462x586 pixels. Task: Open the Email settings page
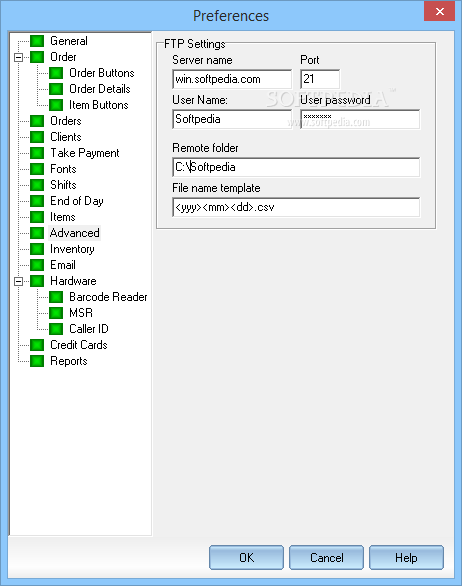click(63, 265)
